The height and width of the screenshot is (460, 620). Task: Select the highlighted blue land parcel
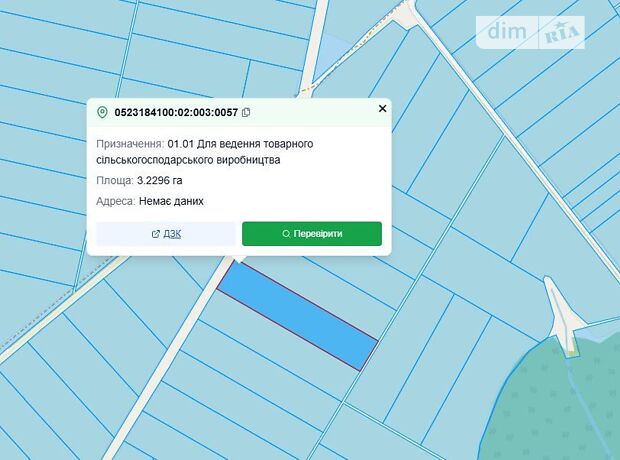[x=297, y=316]
